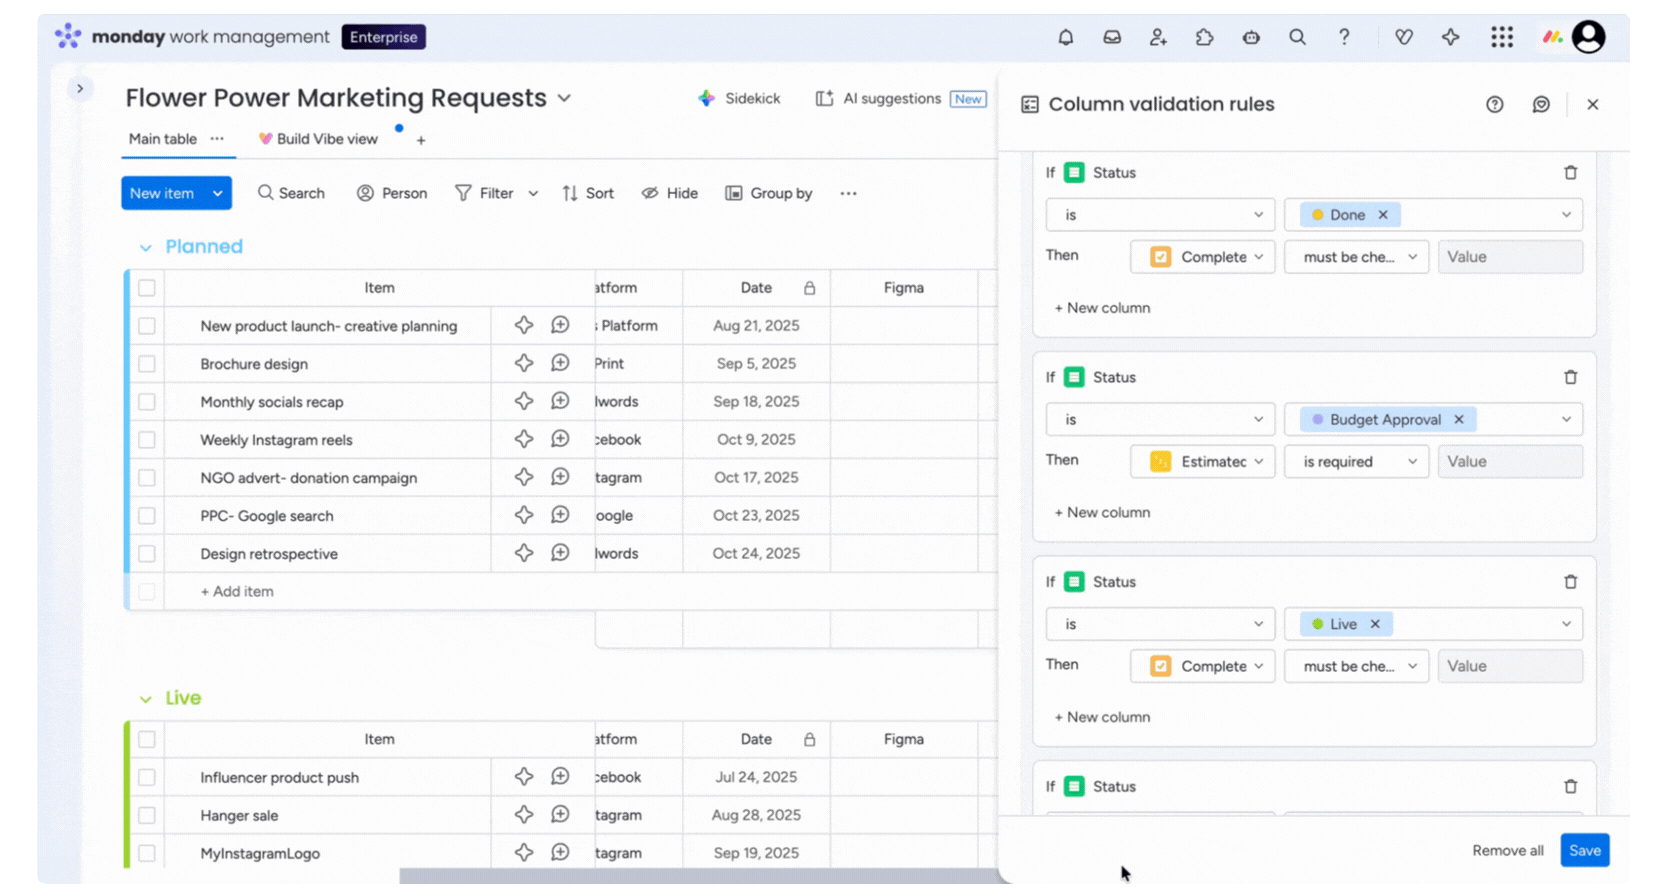
Task: Open the 'is required' condition dropdown
Action: click(1359, 462)
